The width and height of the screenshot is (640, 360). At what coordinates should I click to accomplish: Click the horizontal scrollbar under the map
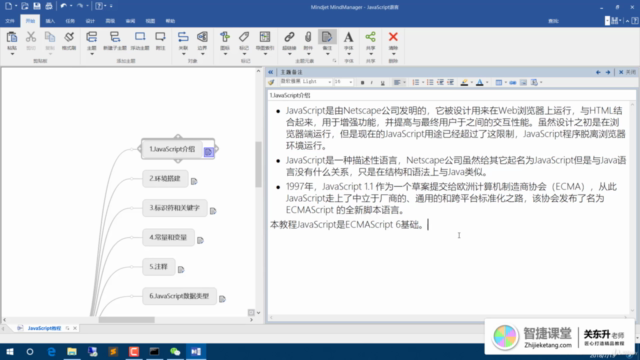click(127, 320)
